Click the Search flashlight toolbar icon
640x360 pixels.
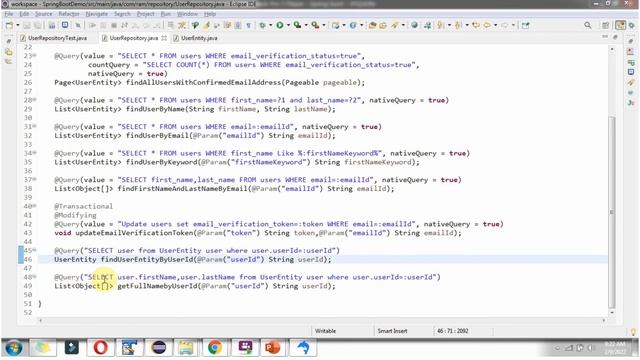[394, 25]
